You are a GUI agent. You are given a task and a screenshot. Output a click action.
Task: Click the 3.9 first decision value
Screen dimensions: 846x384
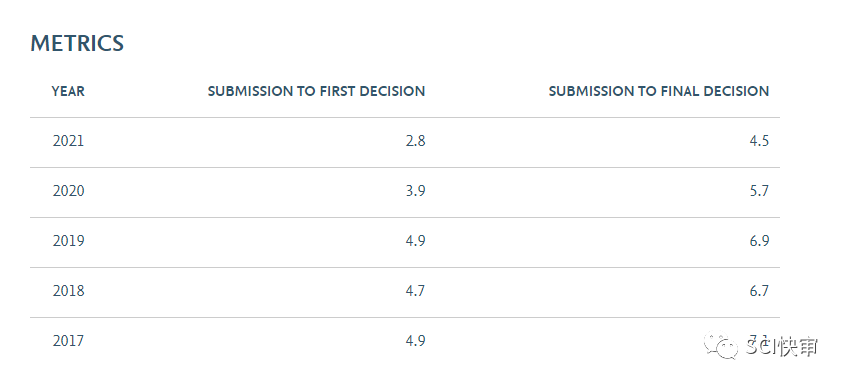pyautogui.click(x=415, y=191)
